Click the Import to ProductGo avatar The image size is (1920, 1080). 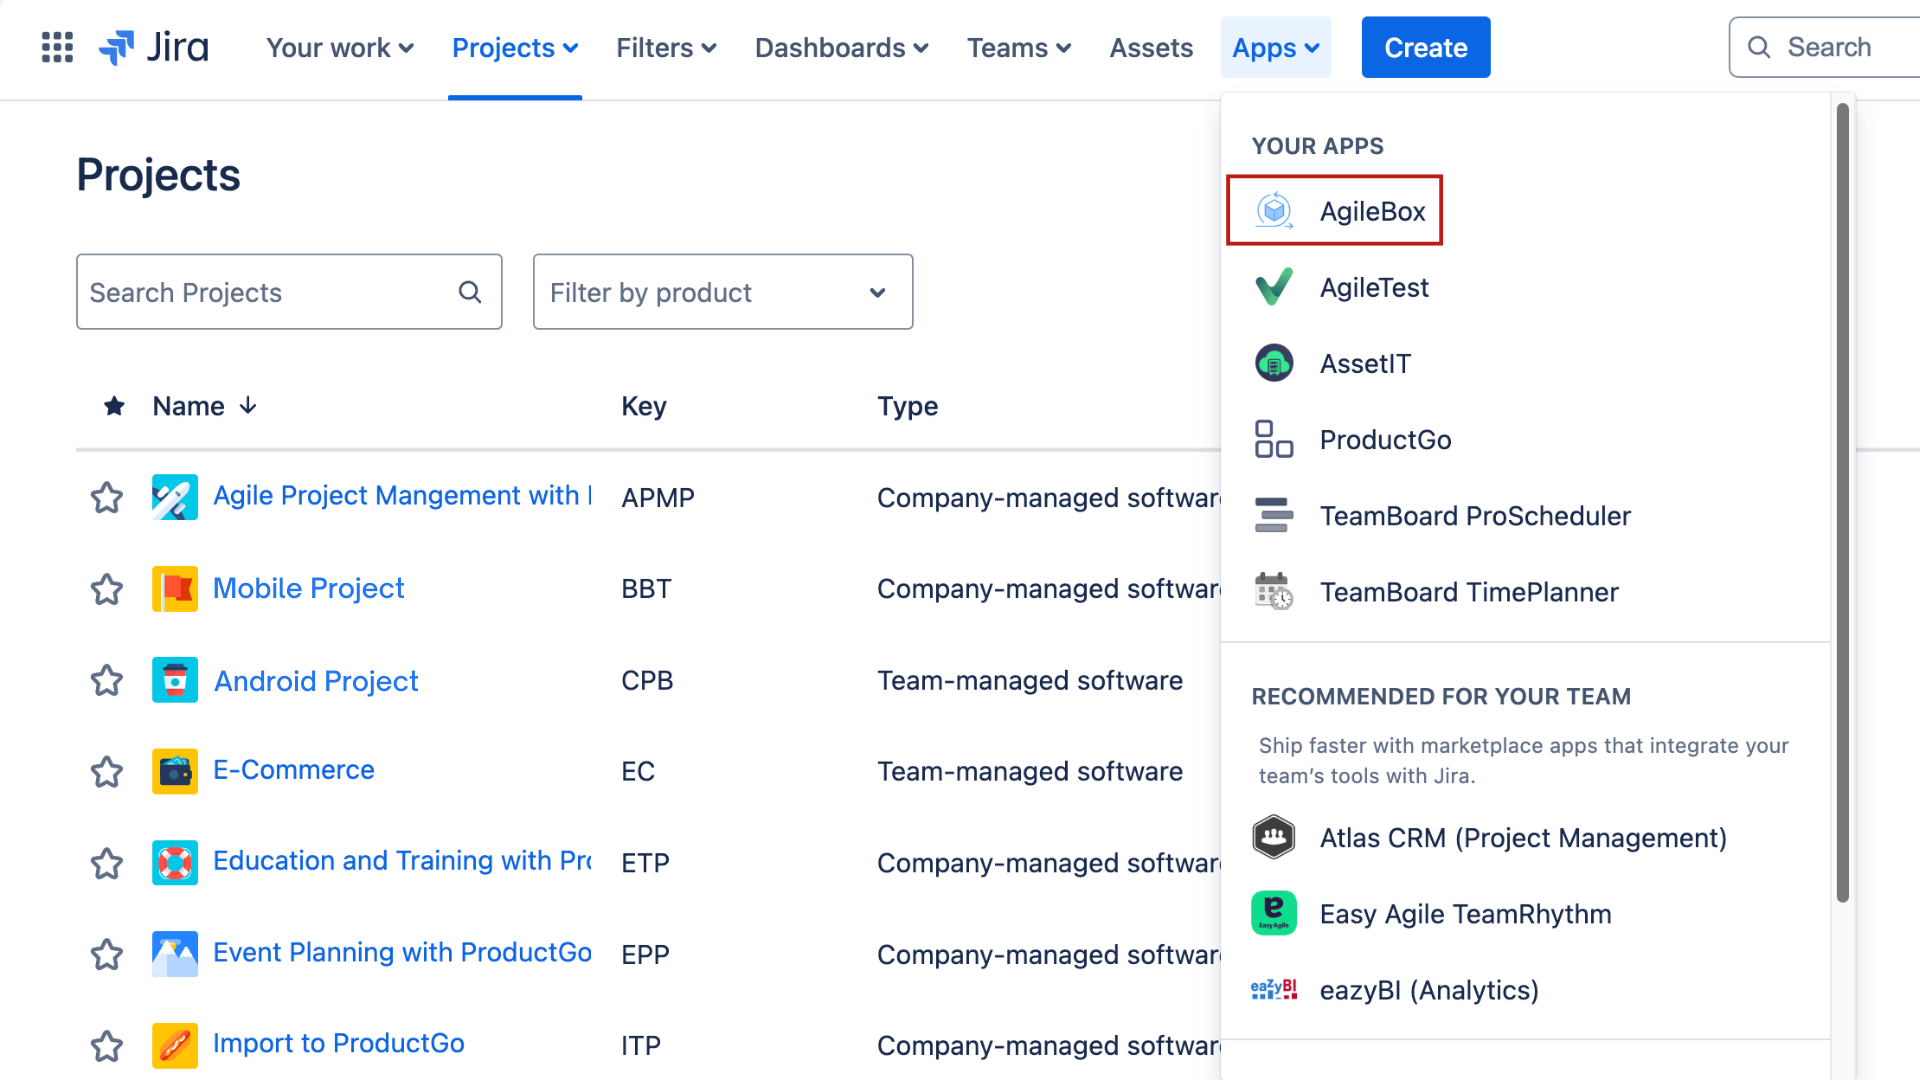click(175, 1045)
